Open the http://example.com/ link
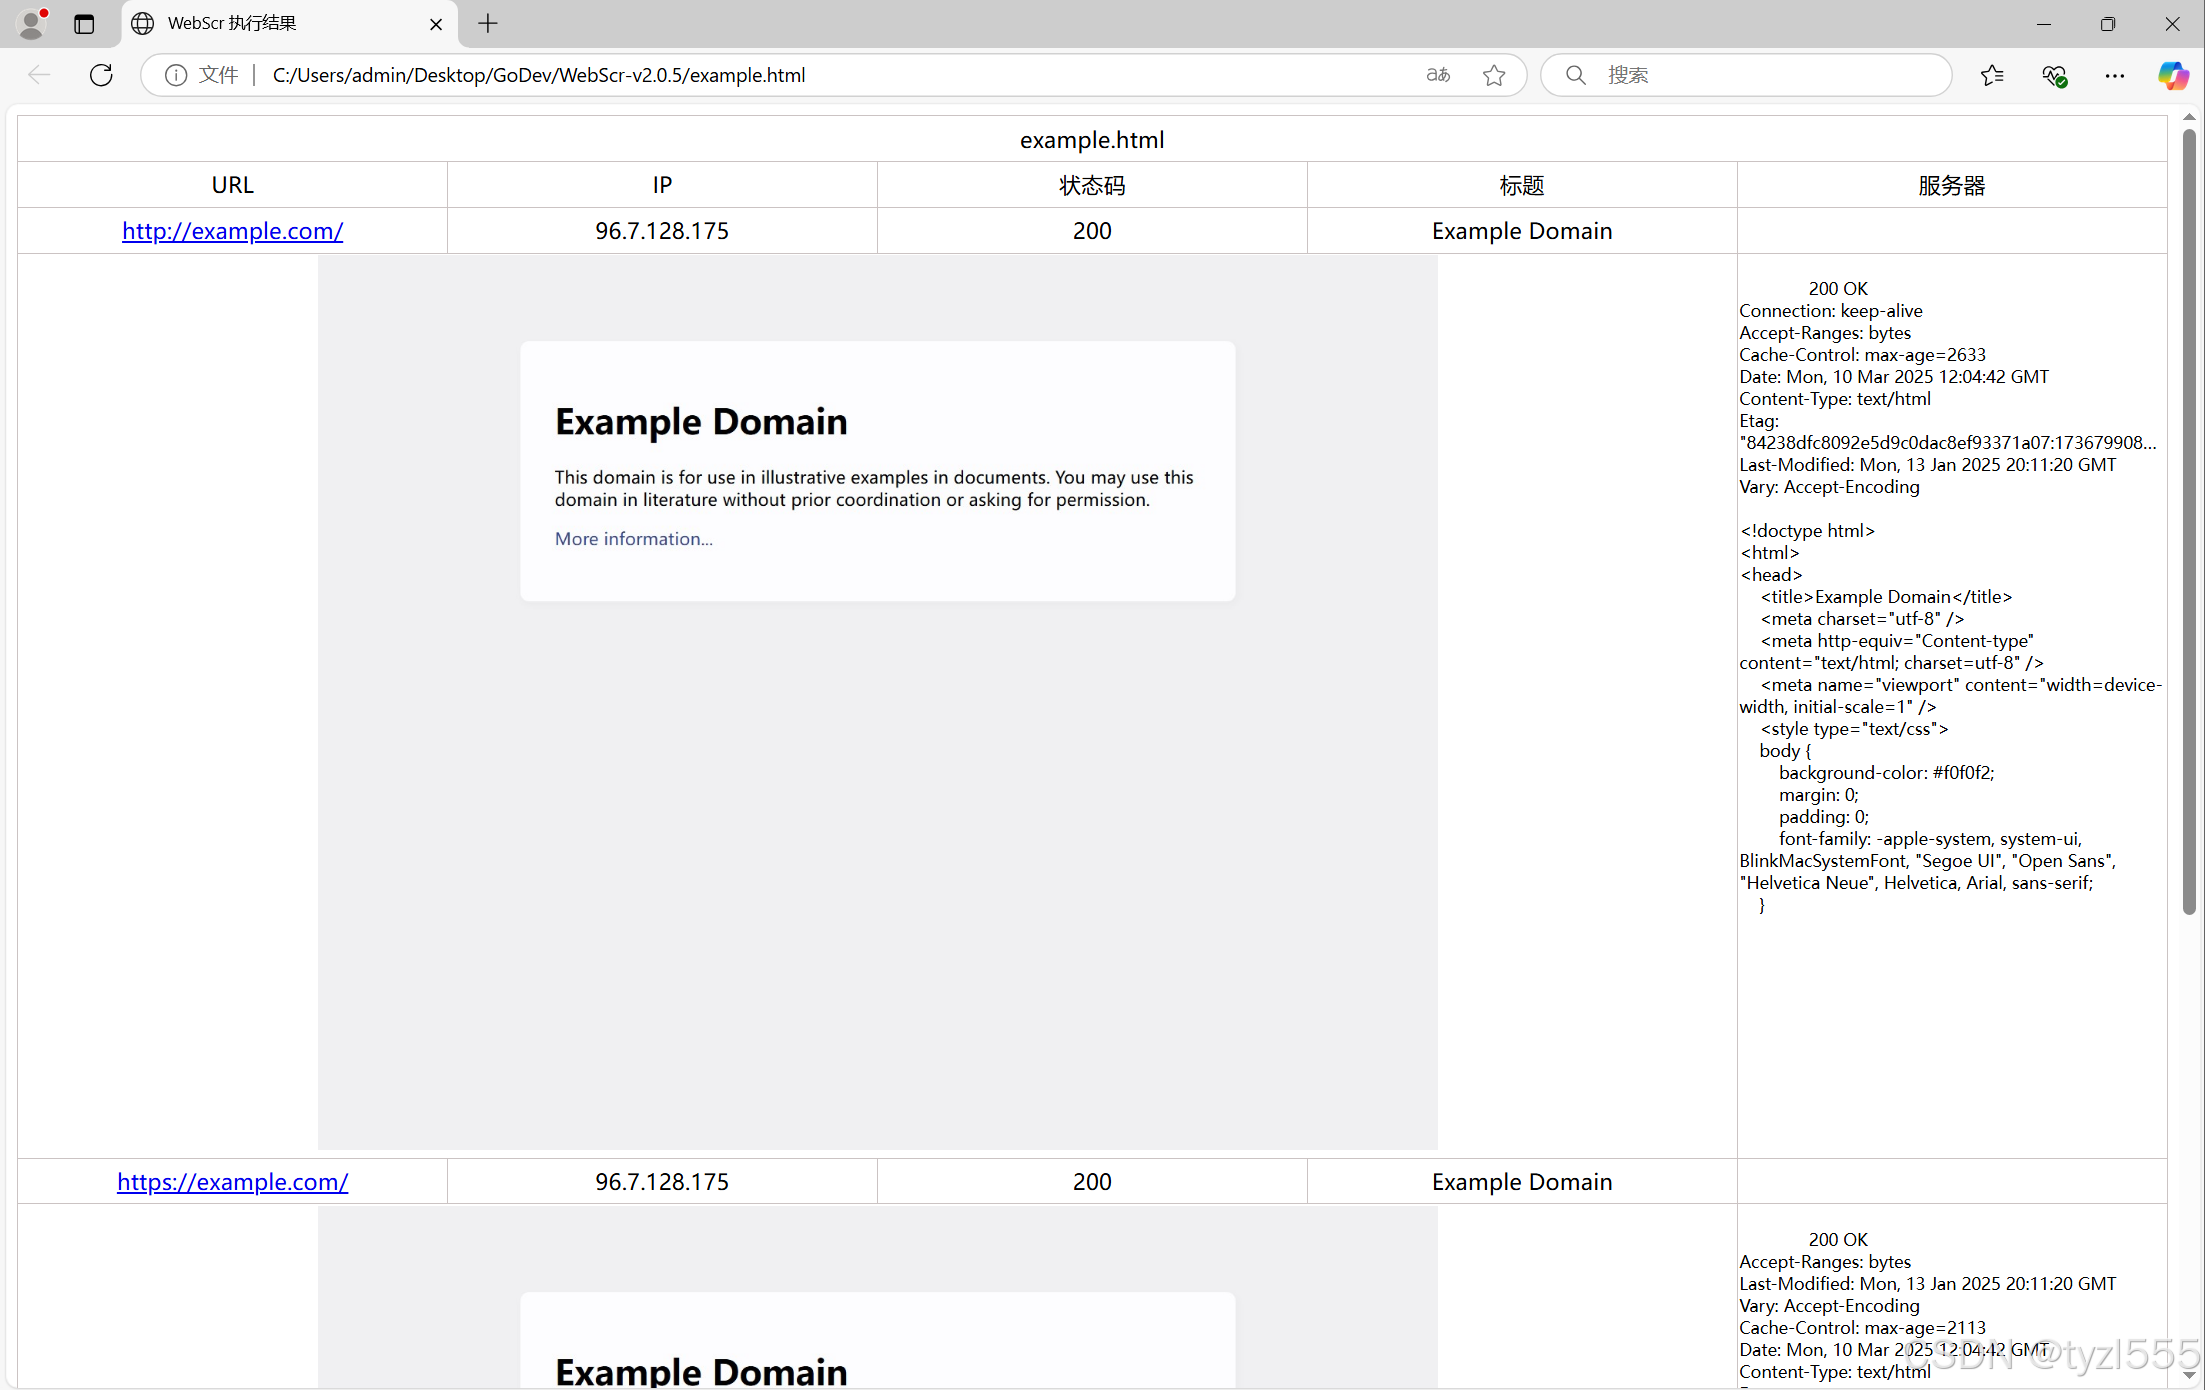 [232, 231]
